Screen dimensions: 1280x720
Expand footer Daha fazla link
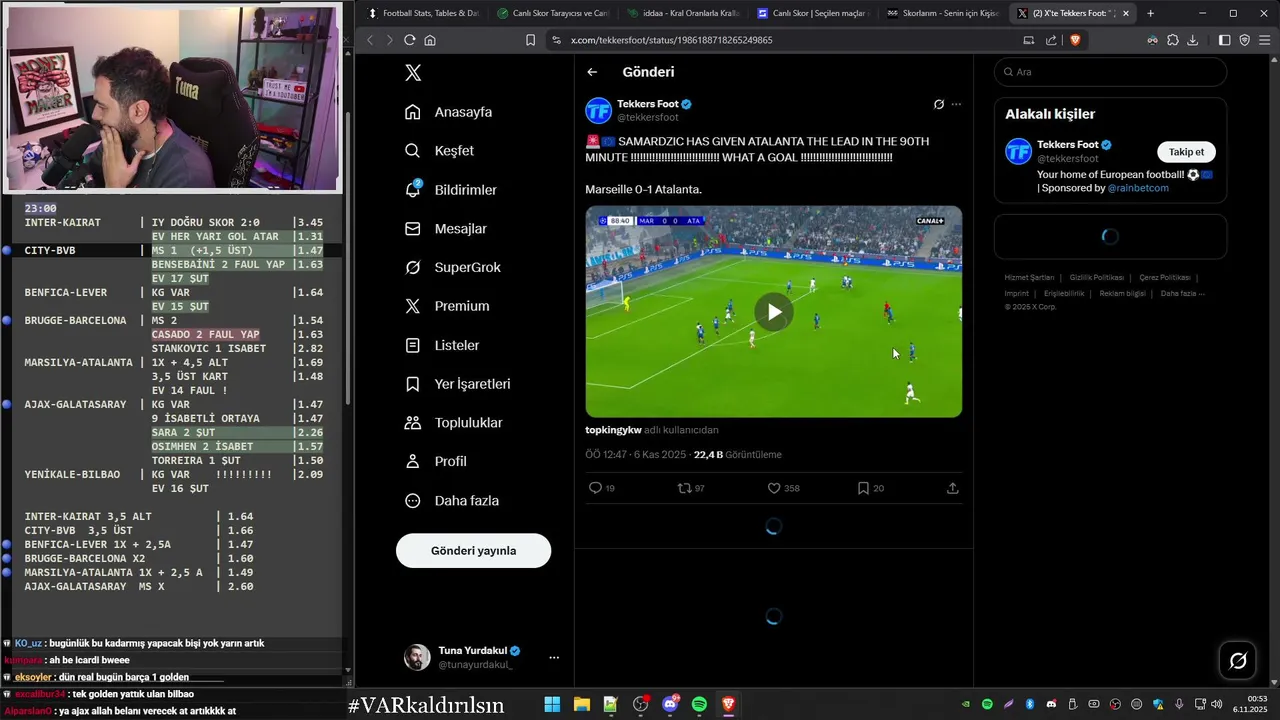pyautogui.click(x=1182, y=293)
